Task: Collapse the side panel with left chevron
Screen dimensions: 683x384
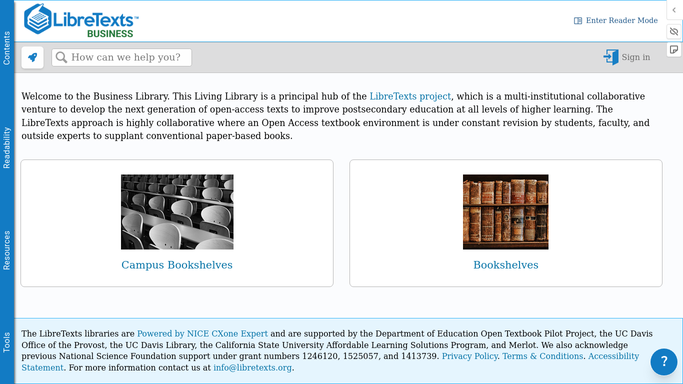Action: click(674, 10)
